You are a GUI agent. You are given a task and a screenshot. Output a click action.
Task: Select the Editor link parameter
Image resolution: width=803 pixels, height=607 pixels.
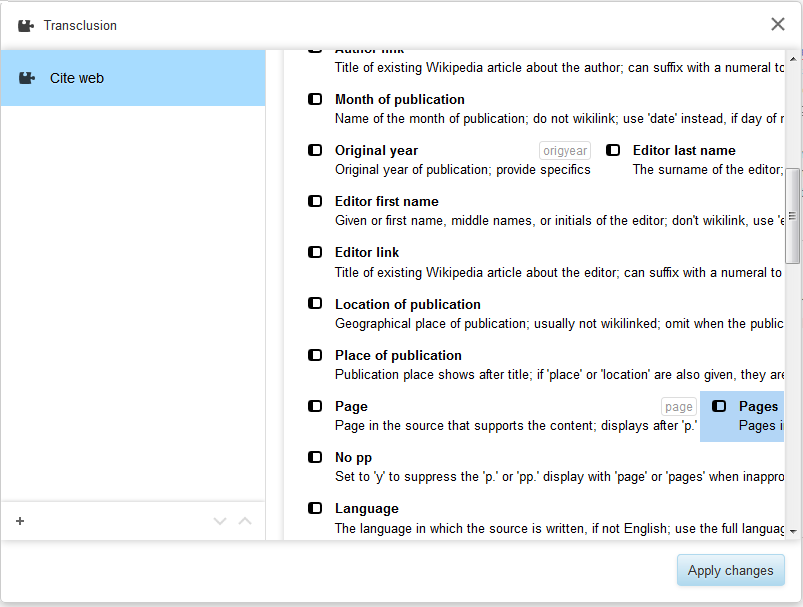tap(545, 262)
